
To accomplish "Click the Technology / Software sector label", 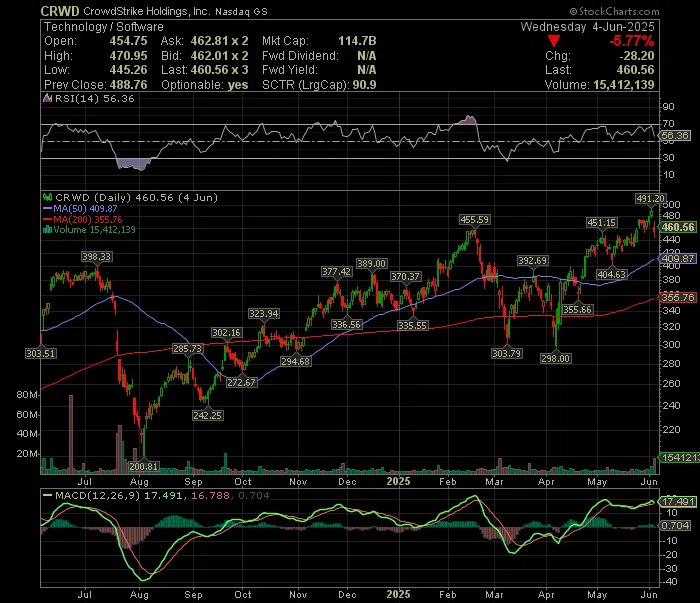I will coord(104,27).
